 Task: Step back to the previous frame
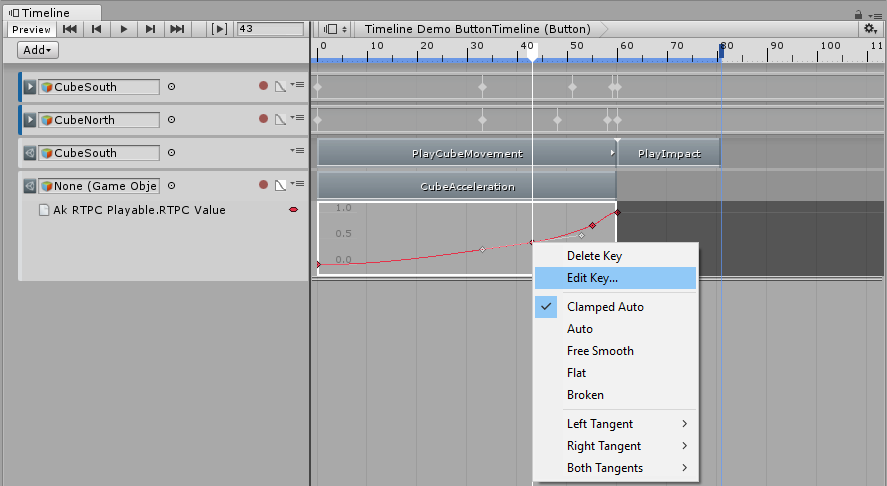(97, 29)
